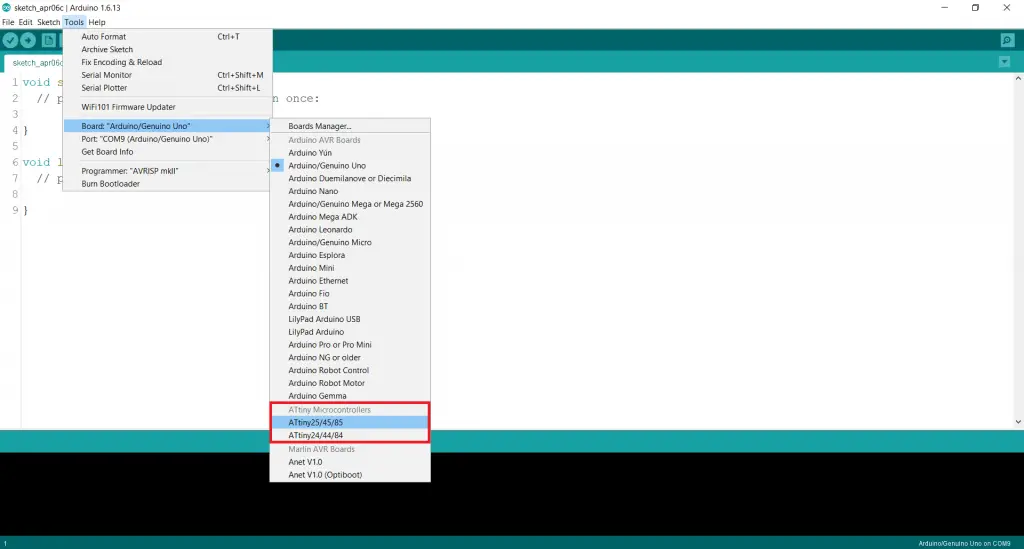Select Arduino Pro or Pro Mini

(x=350, y=345)
